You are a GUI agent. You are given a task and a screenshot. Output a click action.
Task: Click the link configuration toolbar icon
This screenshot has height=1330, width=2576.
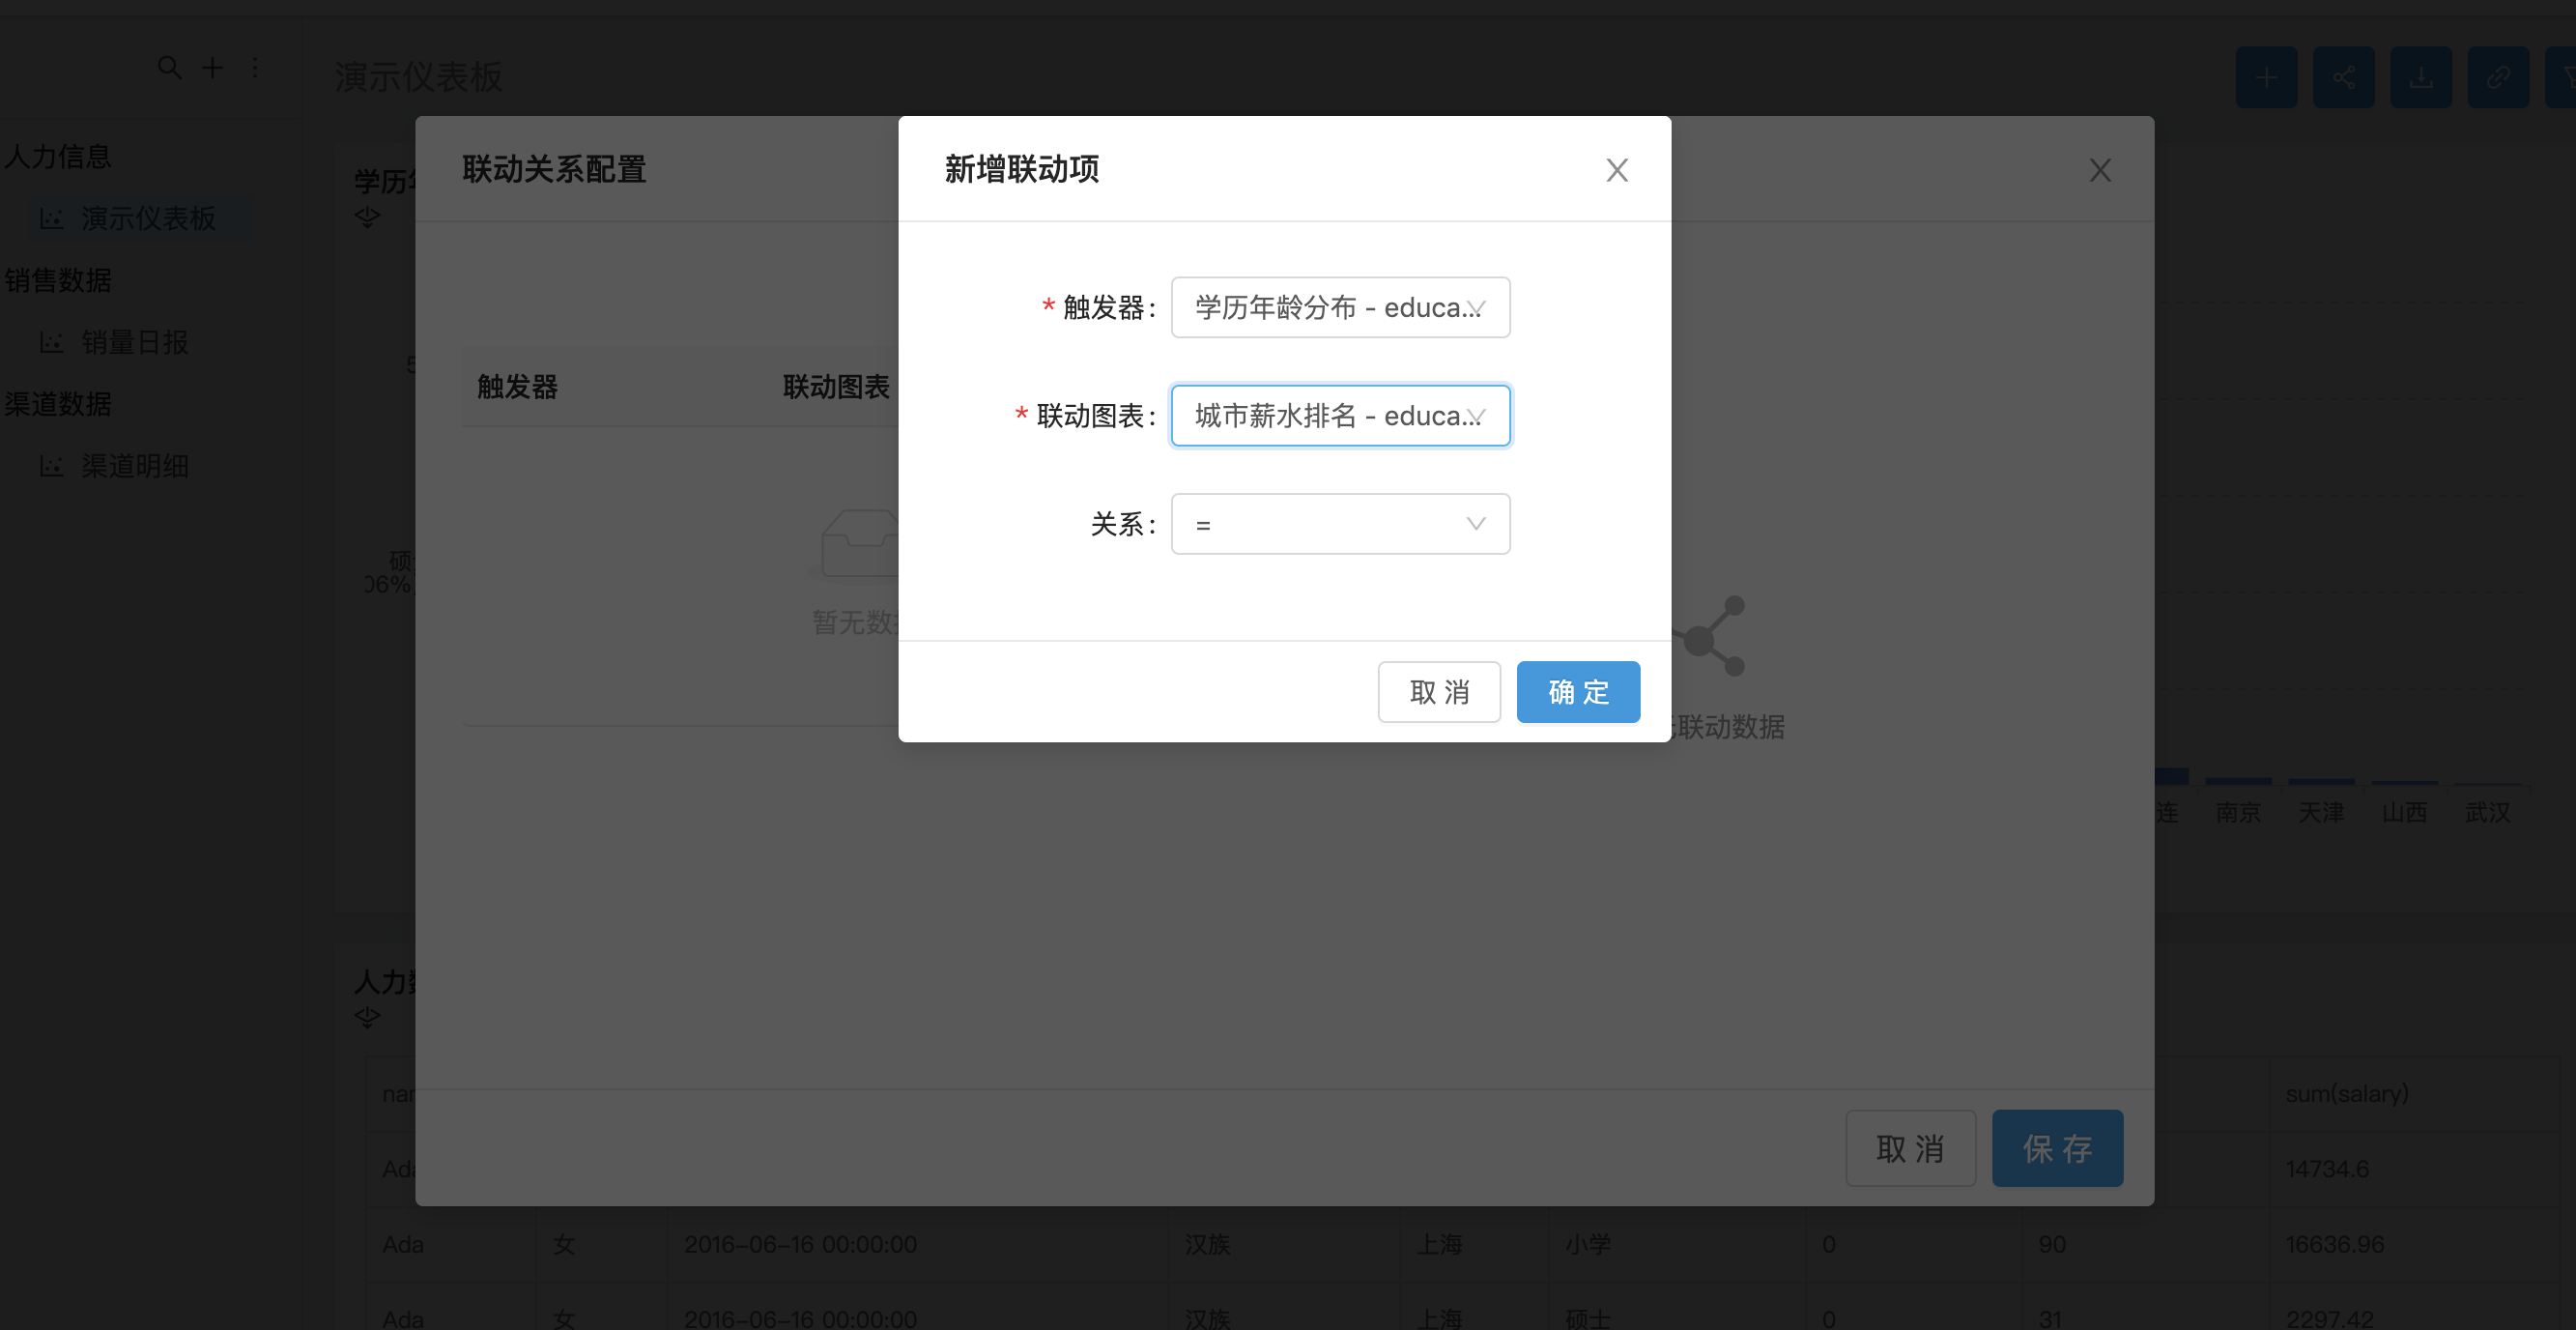2497,77
